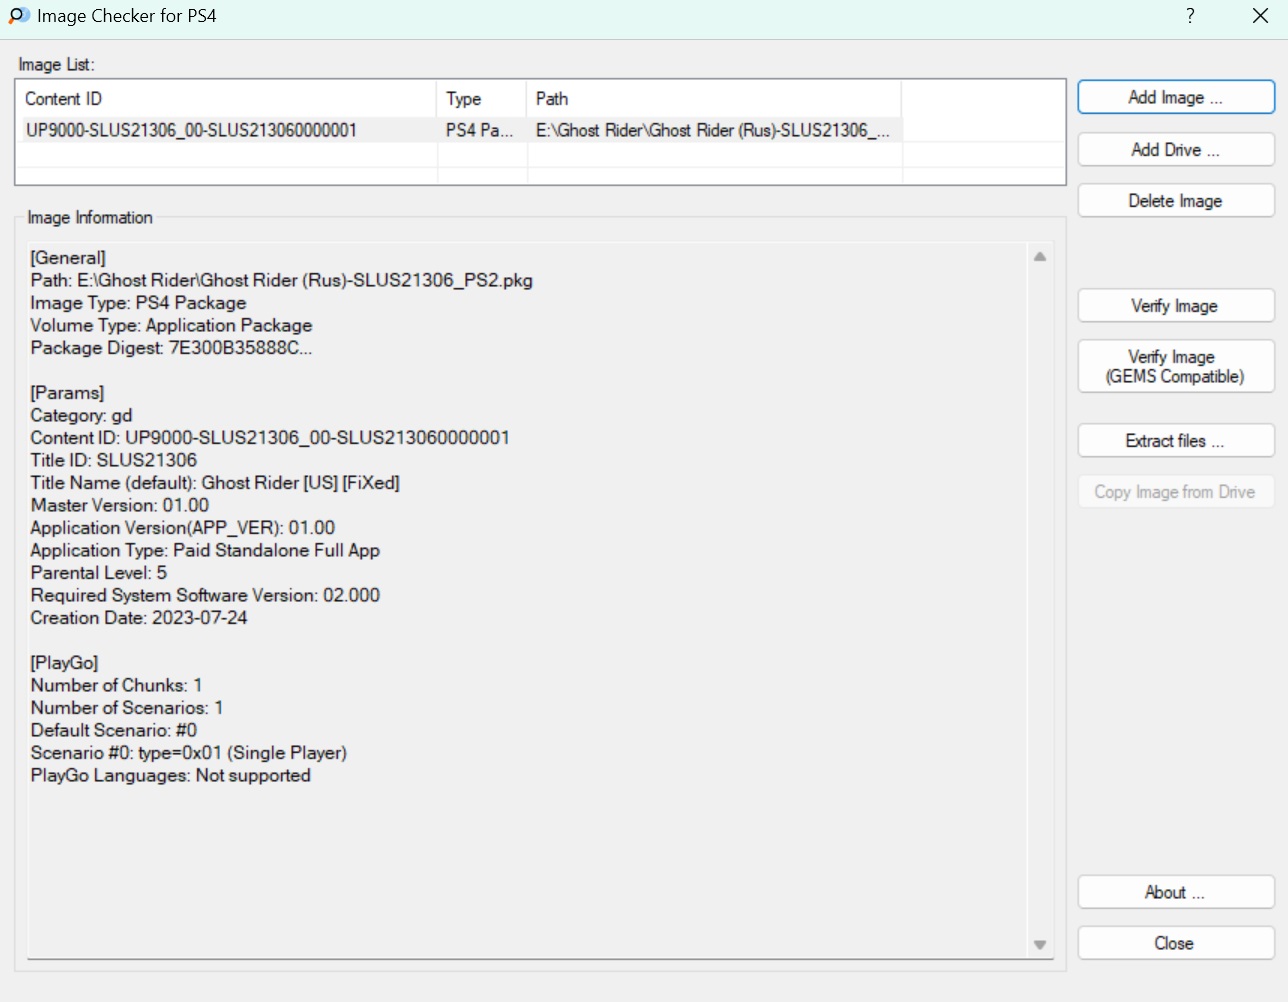Click the Scenario #0 Single Player line

(189, 753)
